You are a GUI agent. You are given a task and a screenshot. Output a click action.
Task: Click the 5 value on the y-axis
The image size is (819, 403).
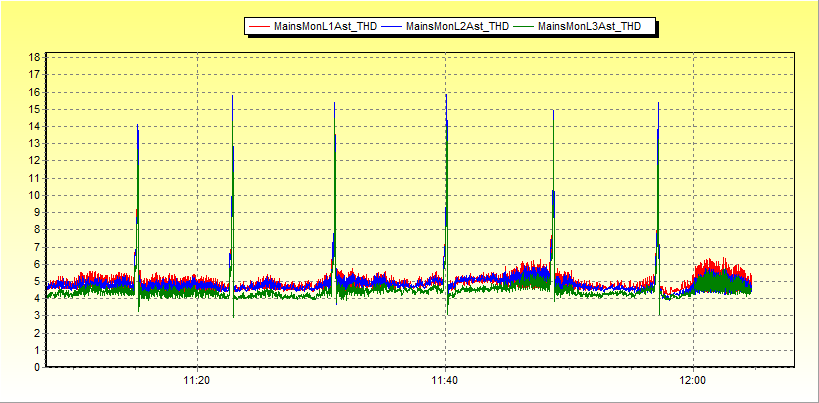(37, 281)
